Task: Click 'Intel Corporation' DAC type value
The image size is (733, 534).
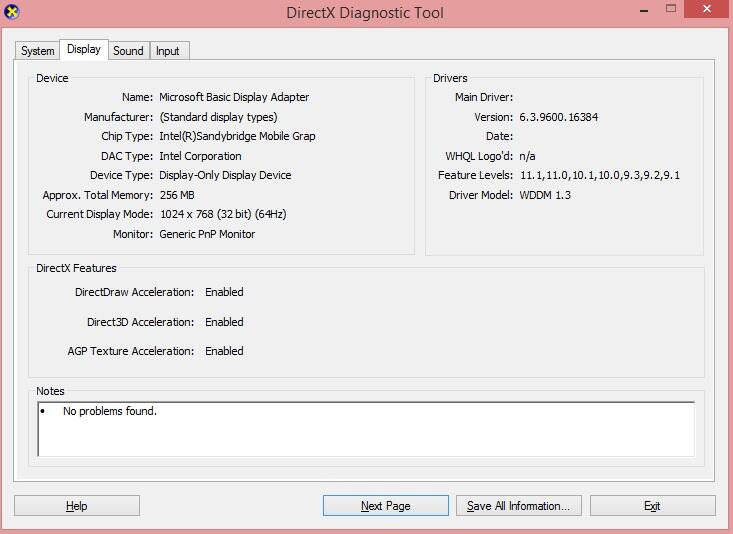Action: [201, 156]
